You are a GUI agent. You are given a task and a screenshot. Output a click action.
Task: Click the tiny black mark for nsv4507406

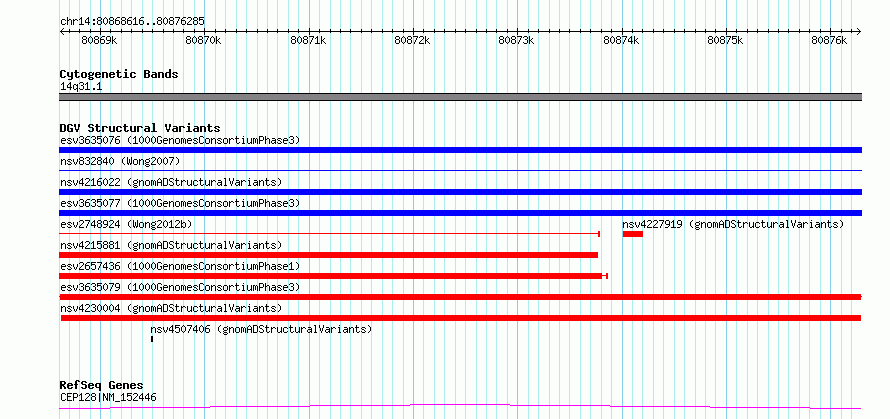(x=152, y=339)
